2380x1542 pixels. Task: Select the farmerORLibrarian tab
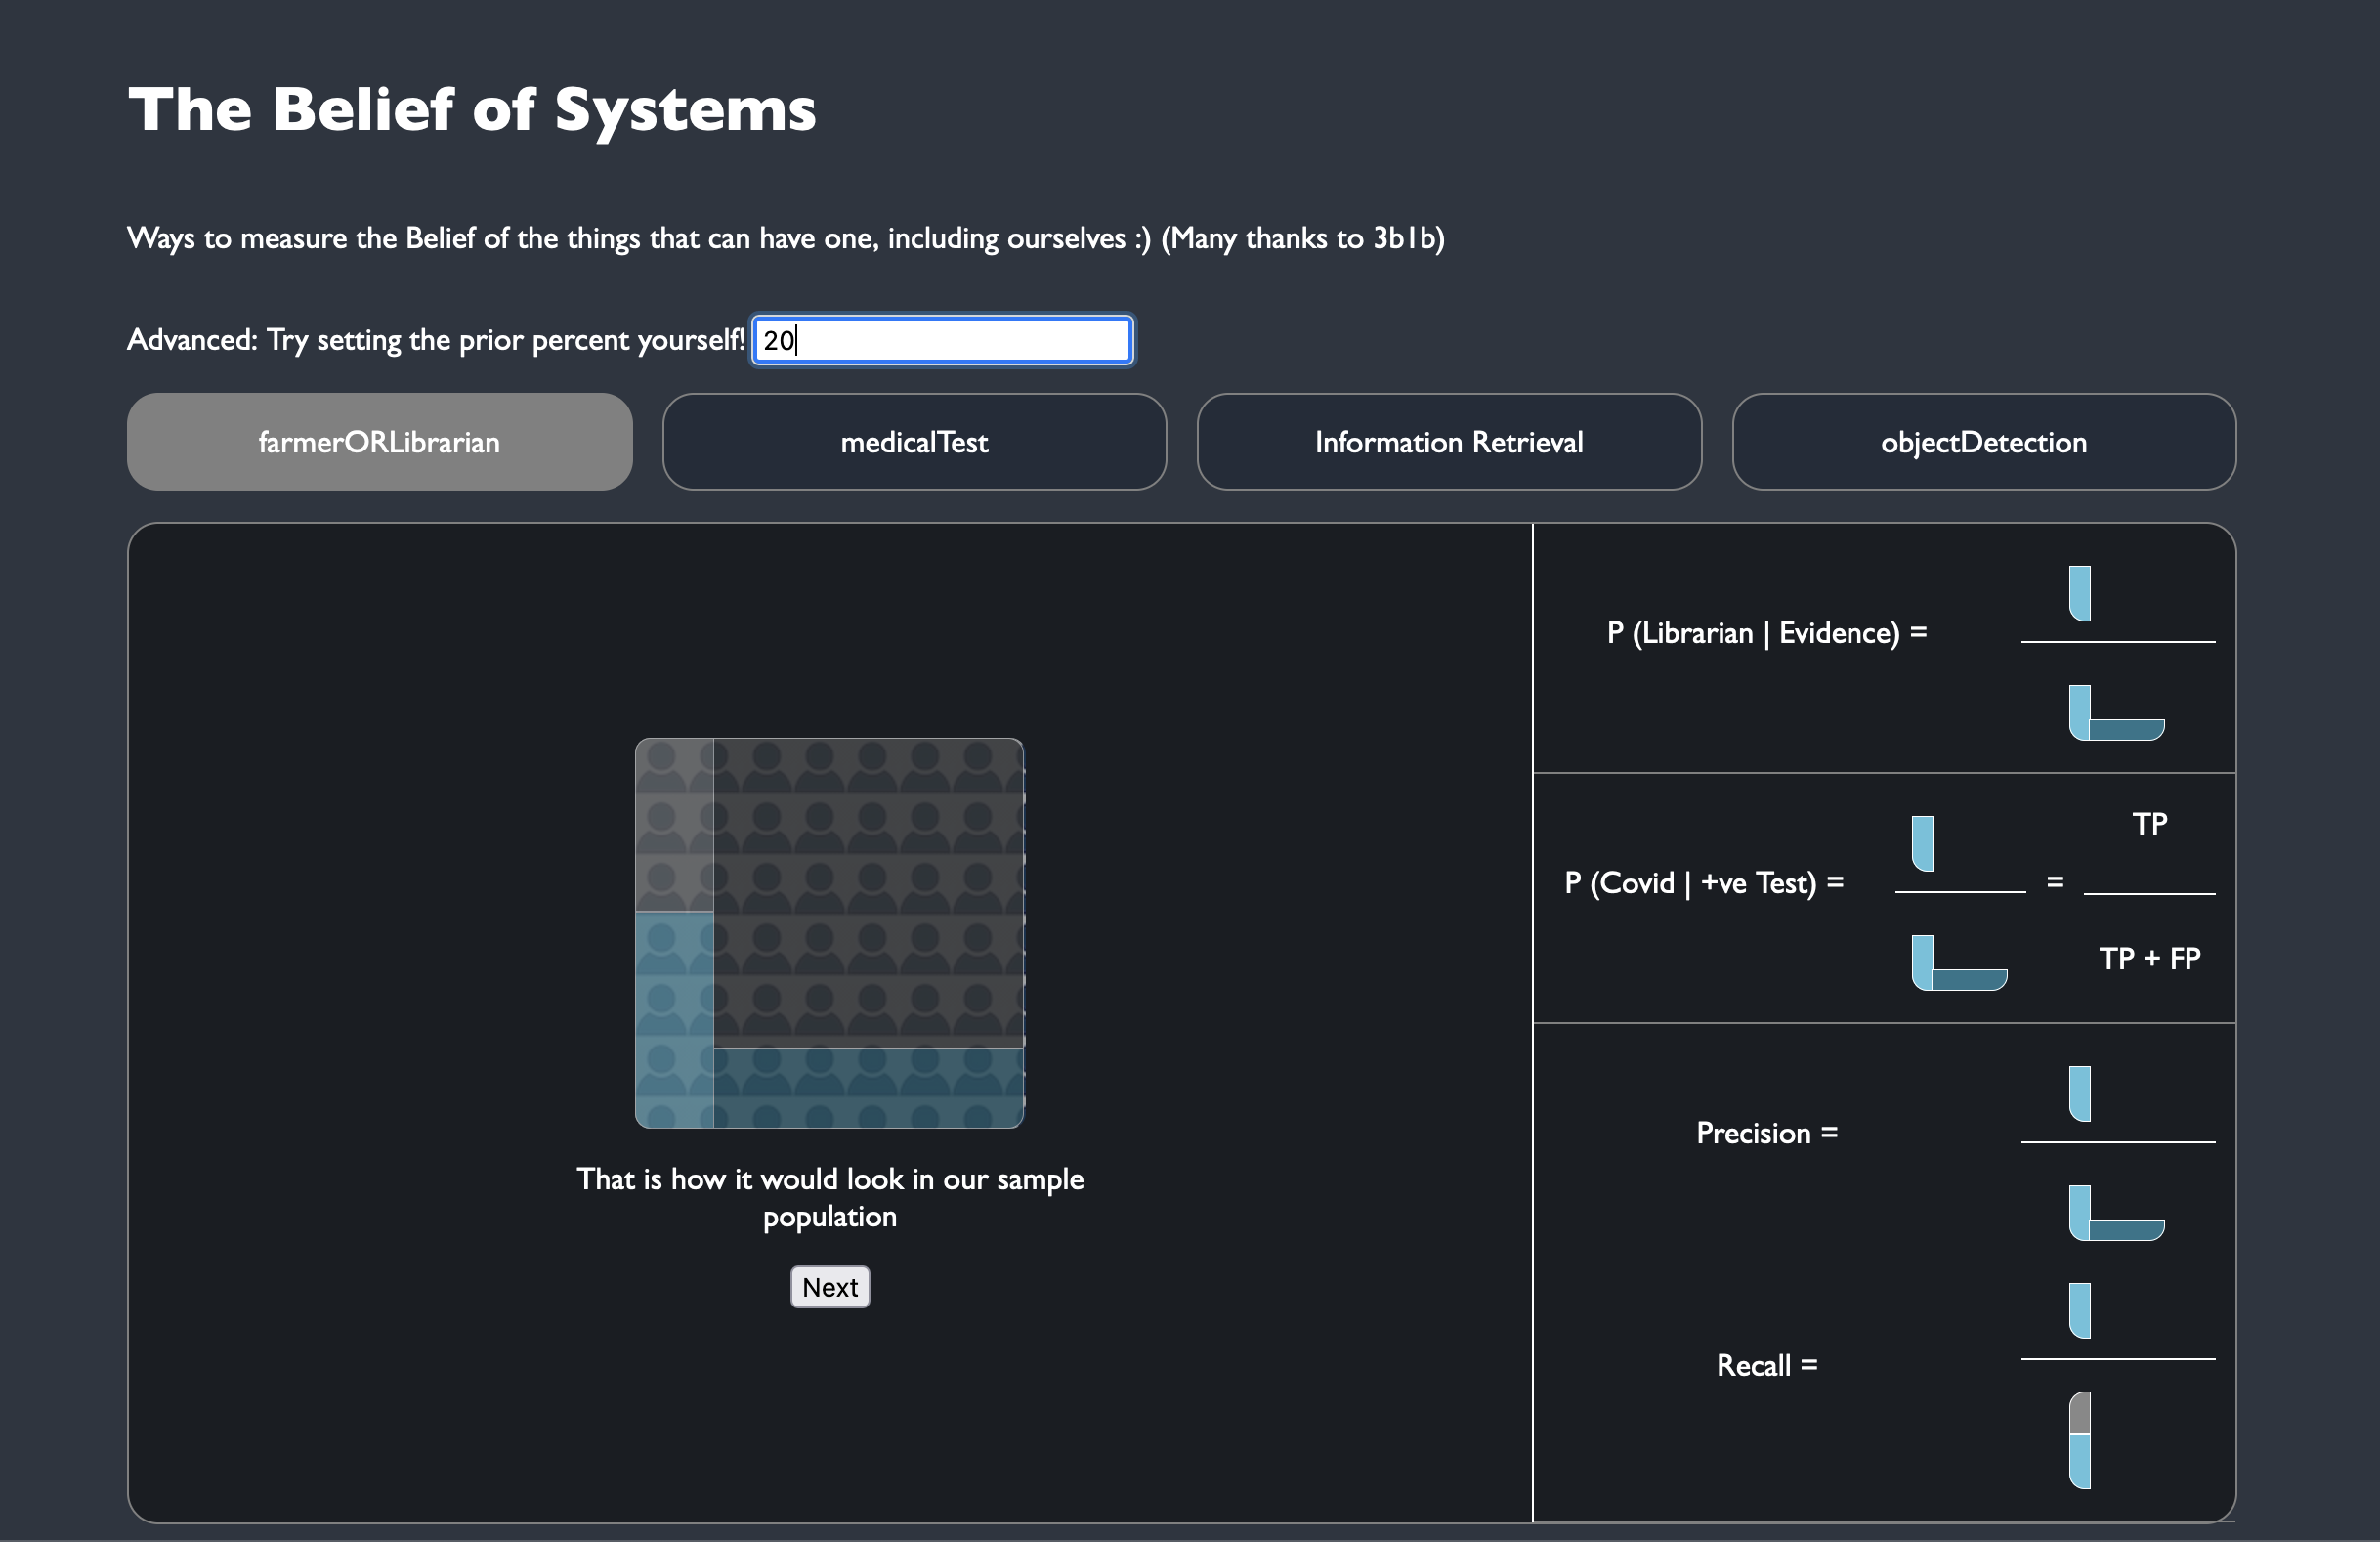click(379, 442)
